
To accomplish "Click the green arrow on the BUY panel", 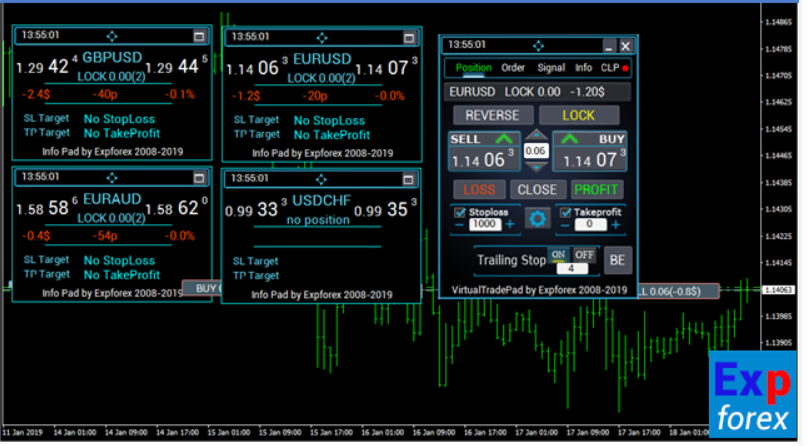I will coord(570,139).
